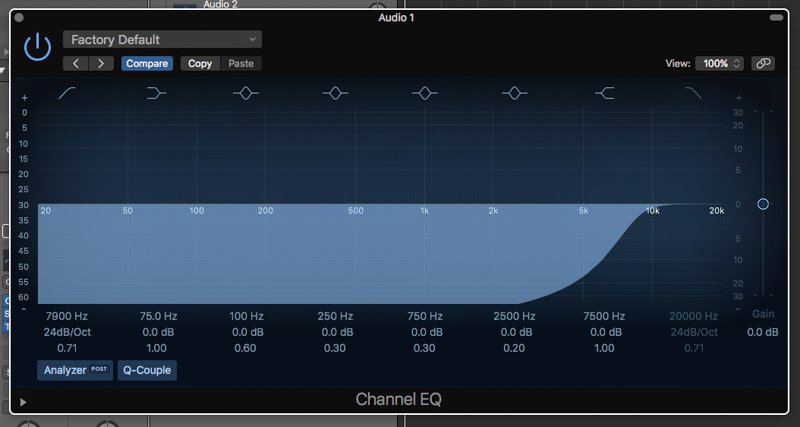Go to the next preset arrow
The height and width of the screenshot is (427, 800).
(101, 64)
